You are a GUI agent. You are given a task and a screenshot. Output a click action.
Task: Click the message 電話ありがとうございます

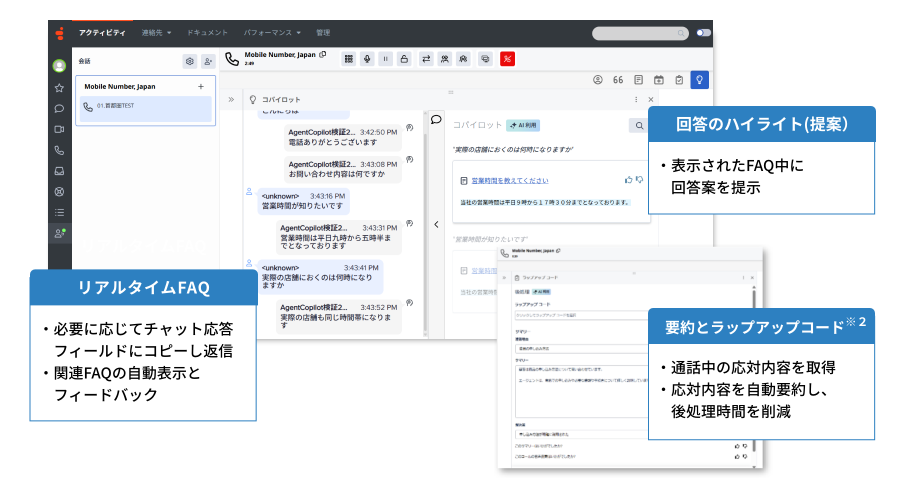[x=343, y=137]
